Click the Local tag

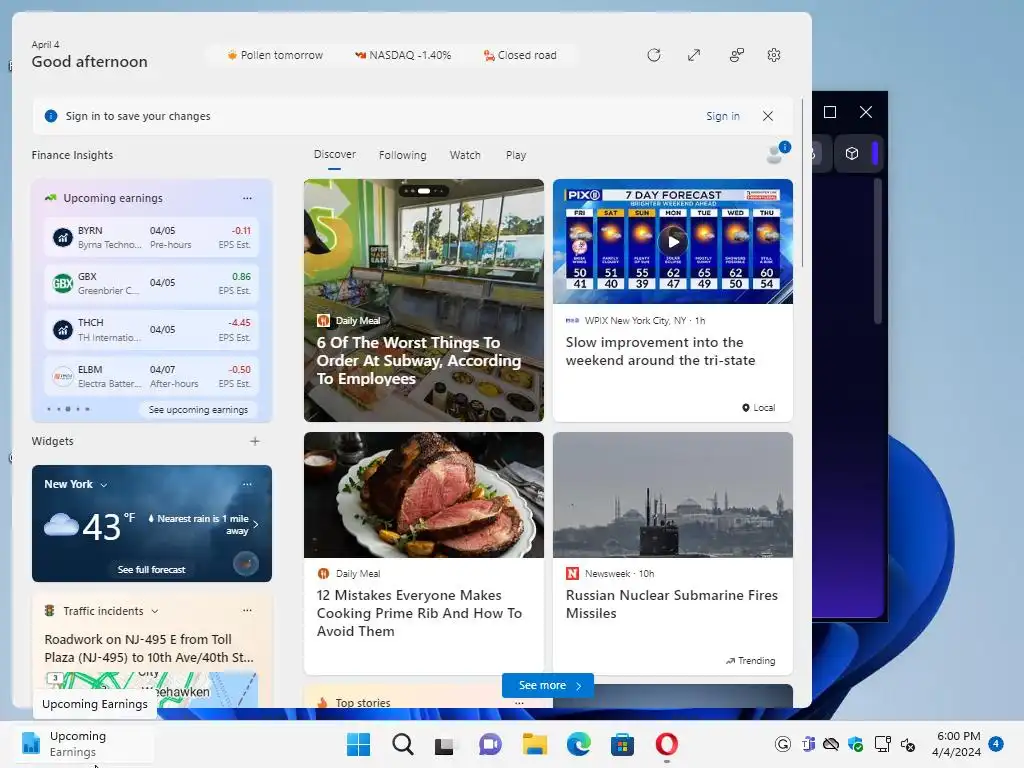758,408
